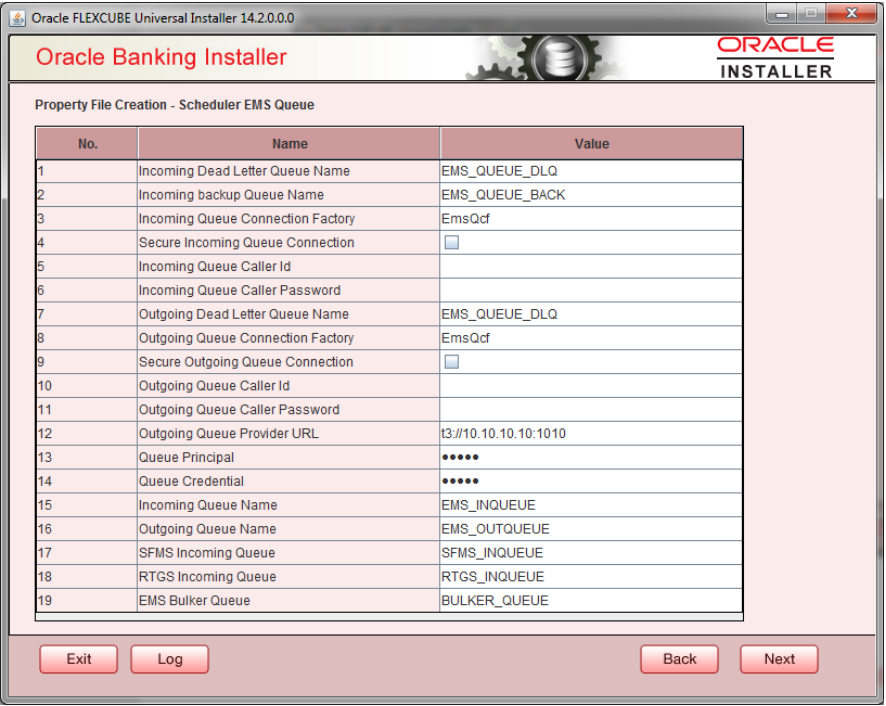
Task: Select the 'Outgoing Queue Caller Password' label
Action: pyautogui.click(x=239, y=410)
